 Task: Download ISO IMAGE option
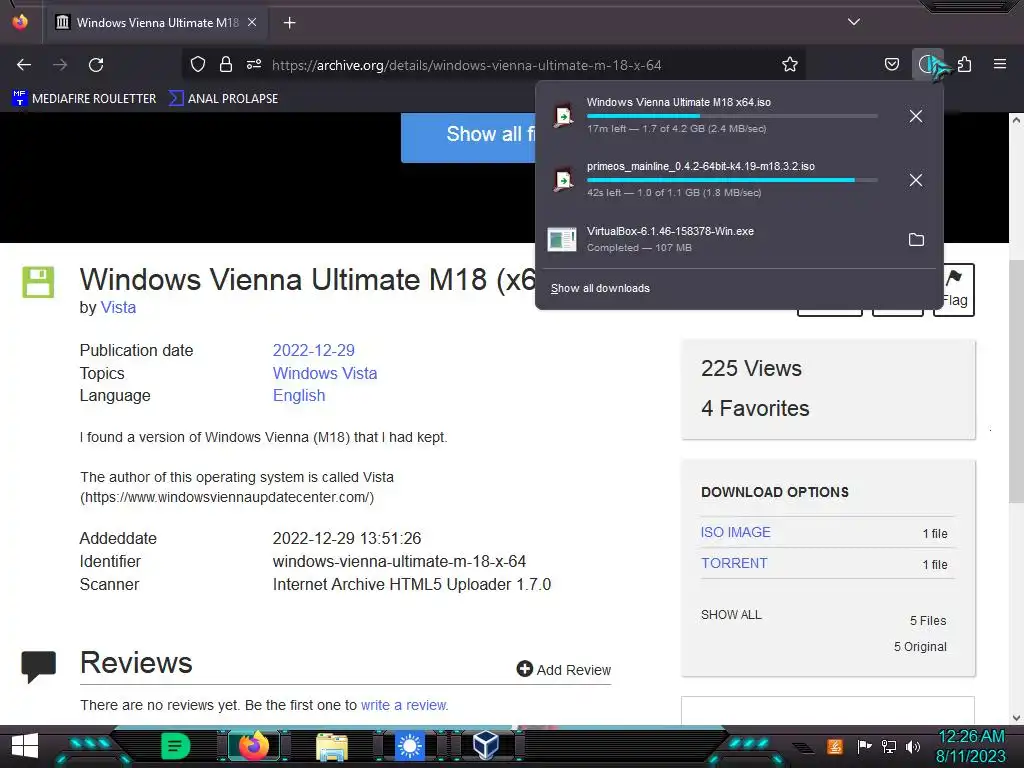click(x=735, y=532)
